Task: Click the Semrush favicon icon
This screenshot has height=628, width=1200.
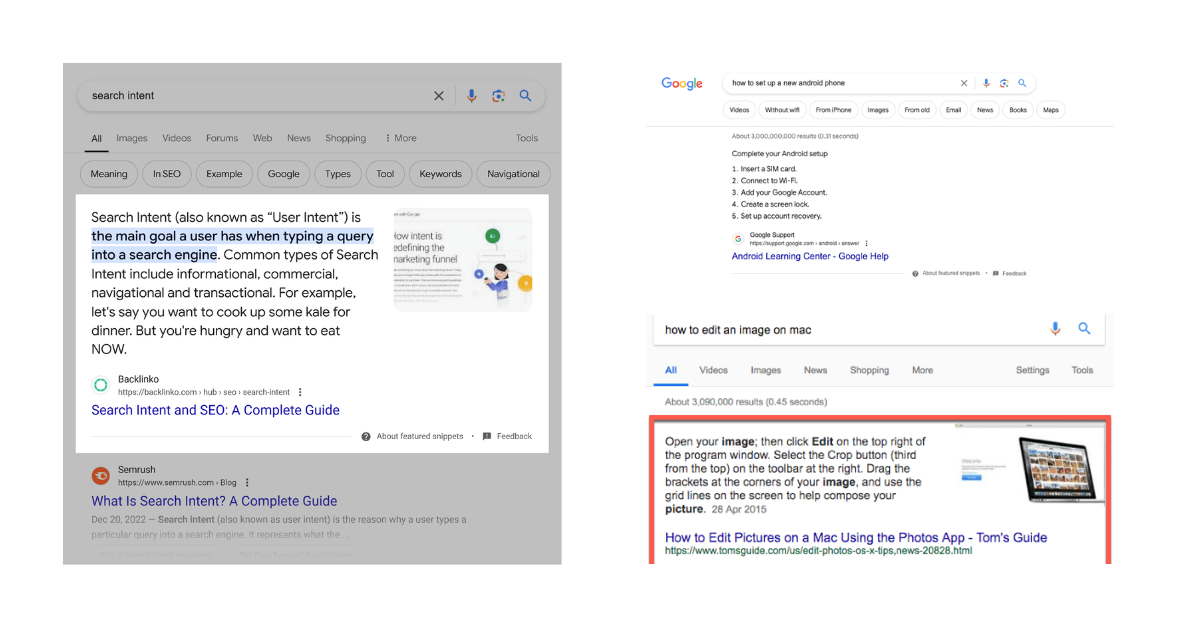Action: 100,476
